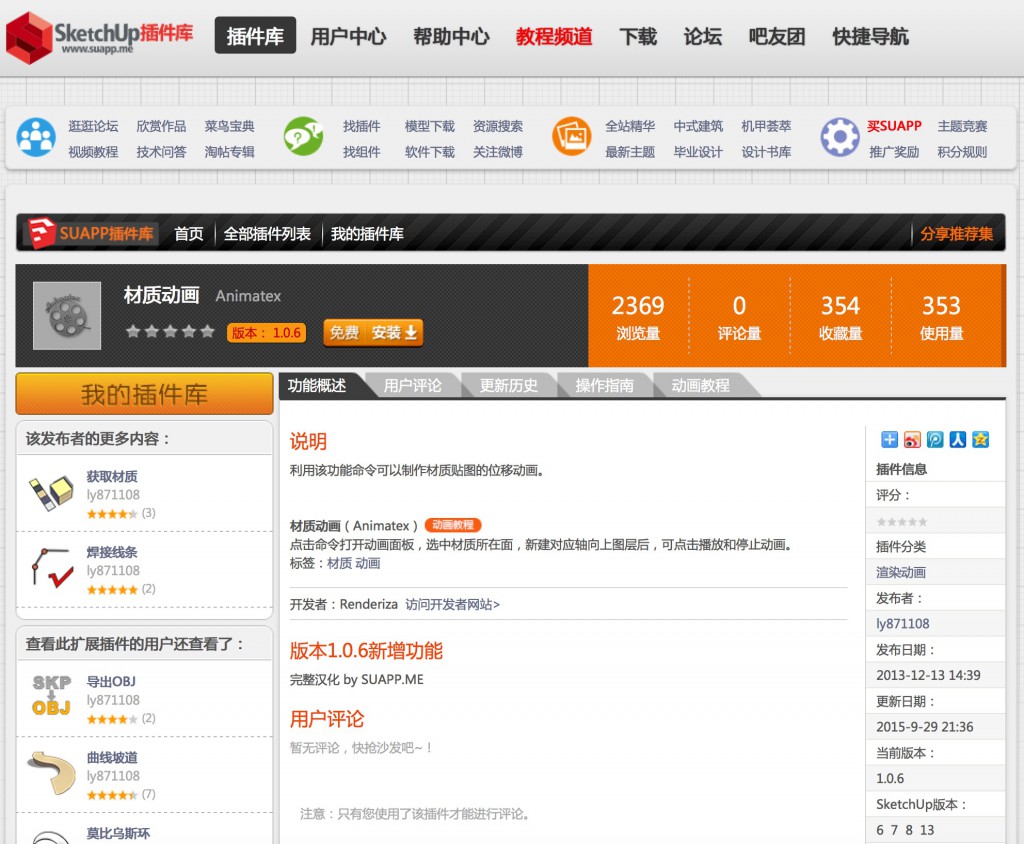Click the purple gear settings icon

tap(840, 137)
